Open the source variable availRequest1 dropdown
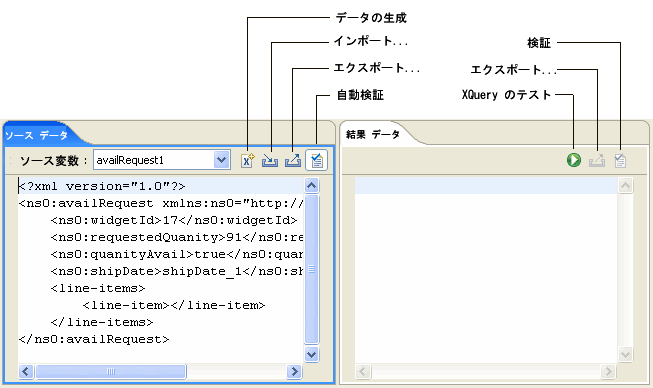Image resolution: width=653 pixels, height=388 pixels. pos(222,160)
